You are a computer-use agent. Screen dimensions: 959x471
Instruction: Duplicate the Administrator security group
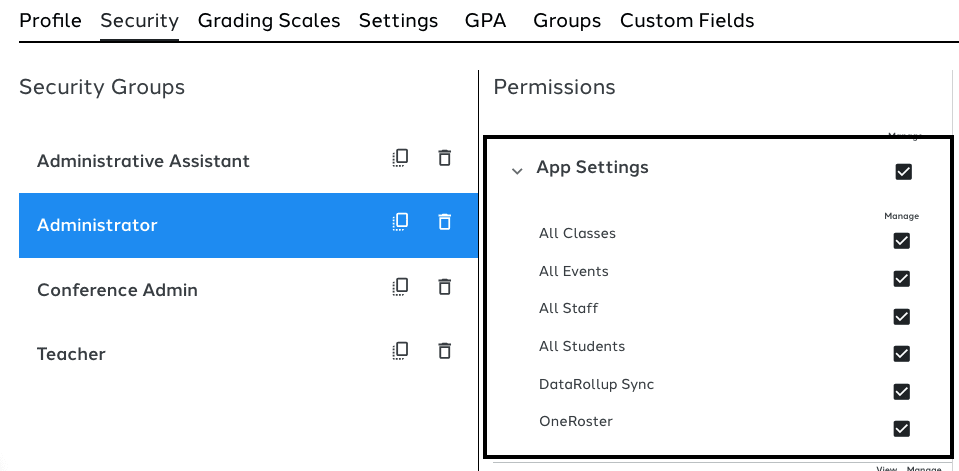400,222
